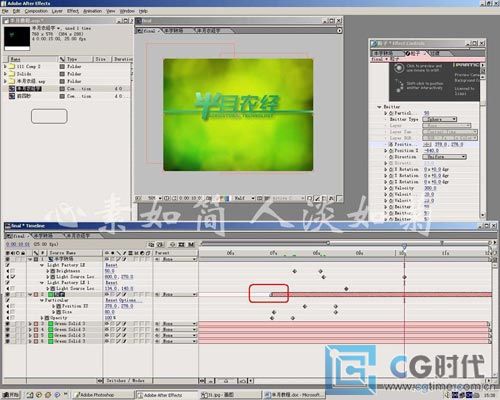Open Emitter Type Sphere dropdown
The width and height of the screenshot is (500, 400).
(440, 119)
